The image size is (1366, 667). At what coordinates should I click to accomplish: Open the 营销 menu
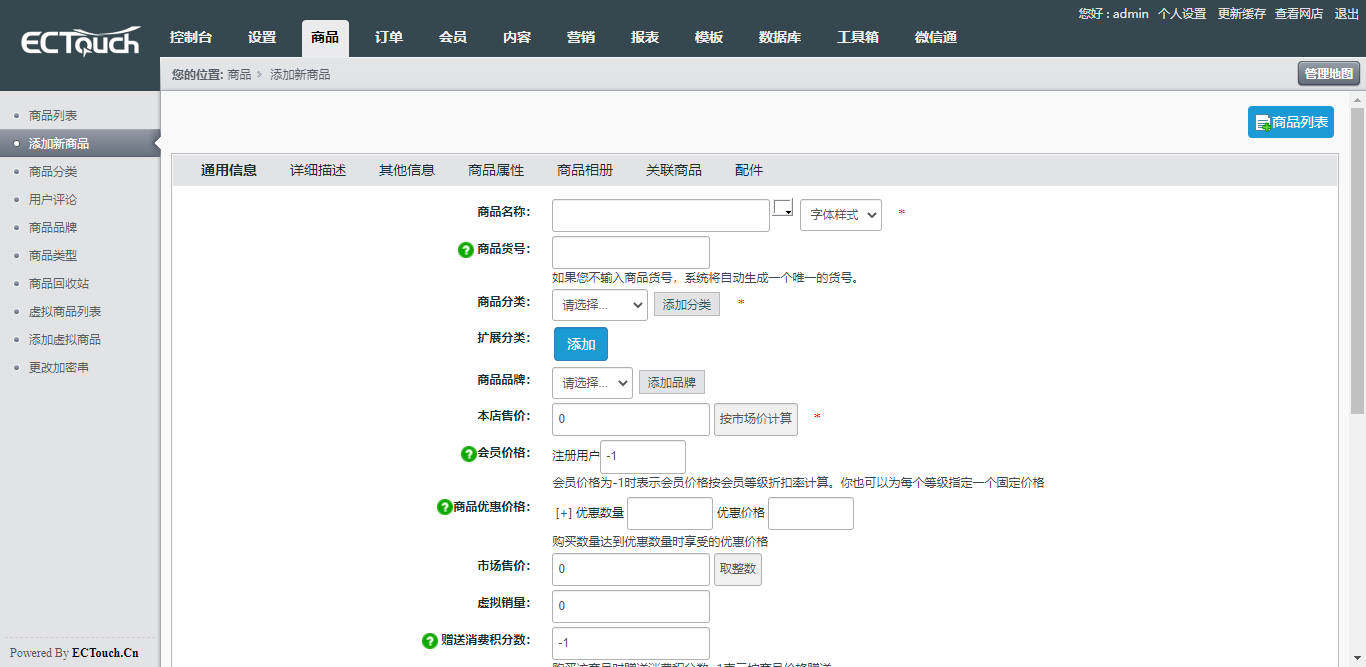(x=581, y=38)
